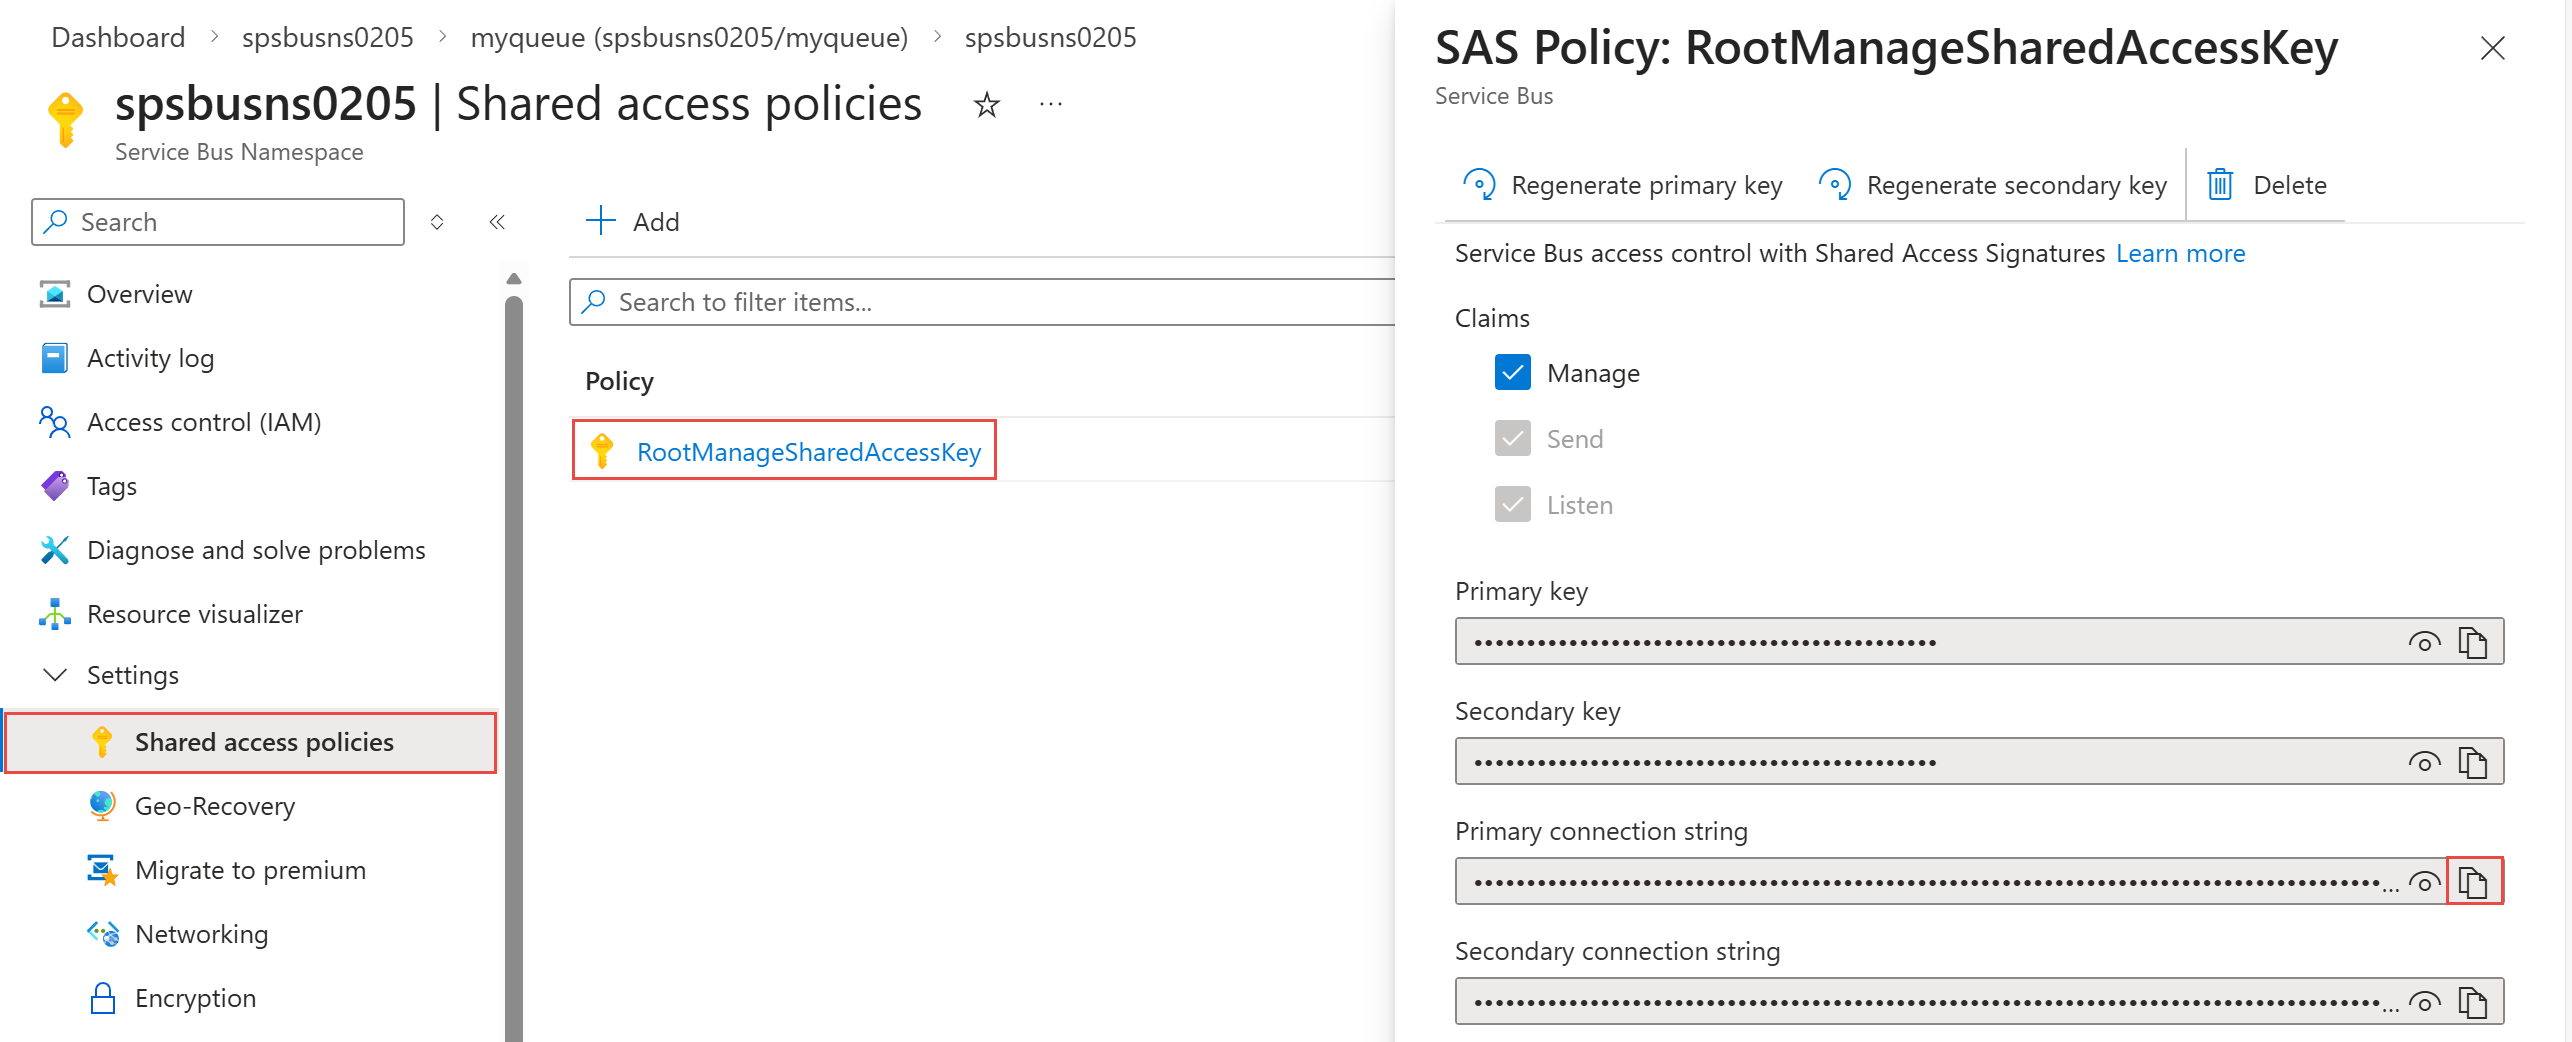The image size is (2572, 1042).
Task: Open Geo-Recovery settings
Action: tap(215, 805)
